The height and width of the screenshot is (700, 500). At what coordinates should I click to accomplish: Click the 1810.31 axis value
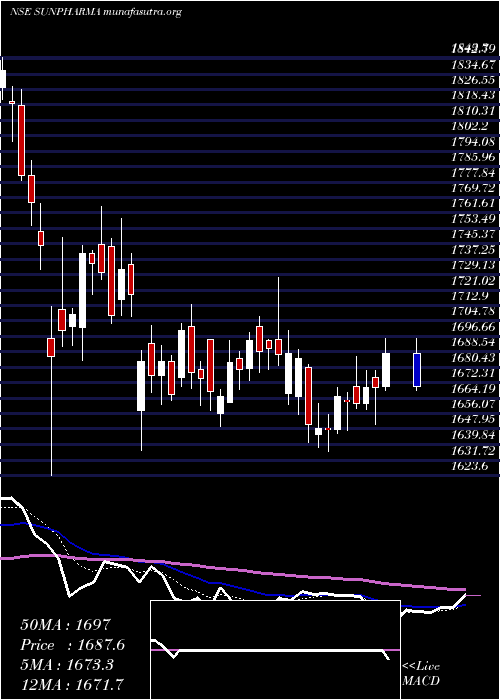point(473,111)
